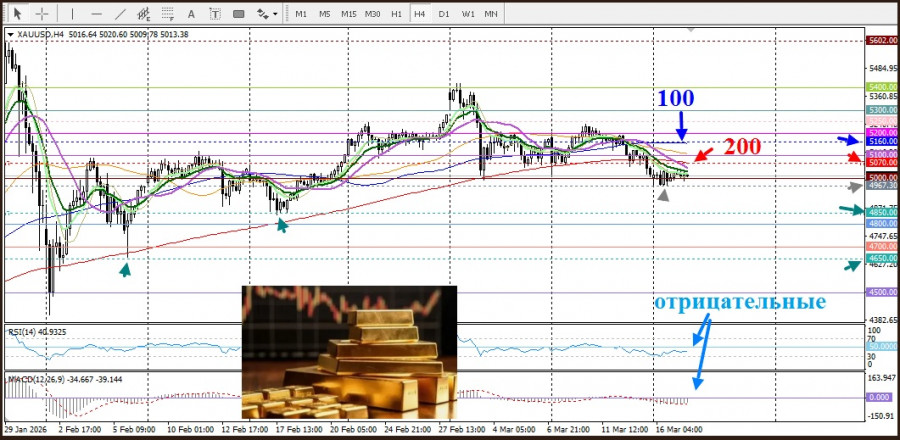Open the arrows objects dropdown
The image size is (900, 440).
267,14
